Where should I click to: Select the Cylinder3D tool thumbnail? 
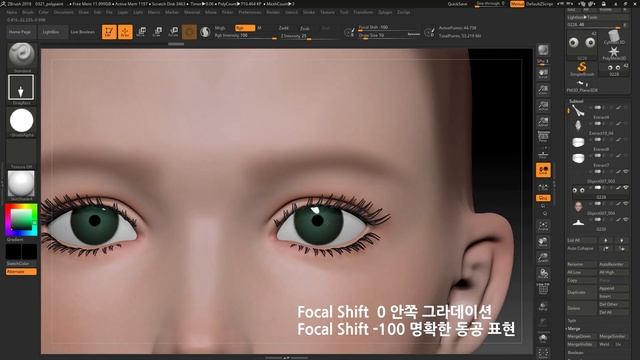click(613, 37)
